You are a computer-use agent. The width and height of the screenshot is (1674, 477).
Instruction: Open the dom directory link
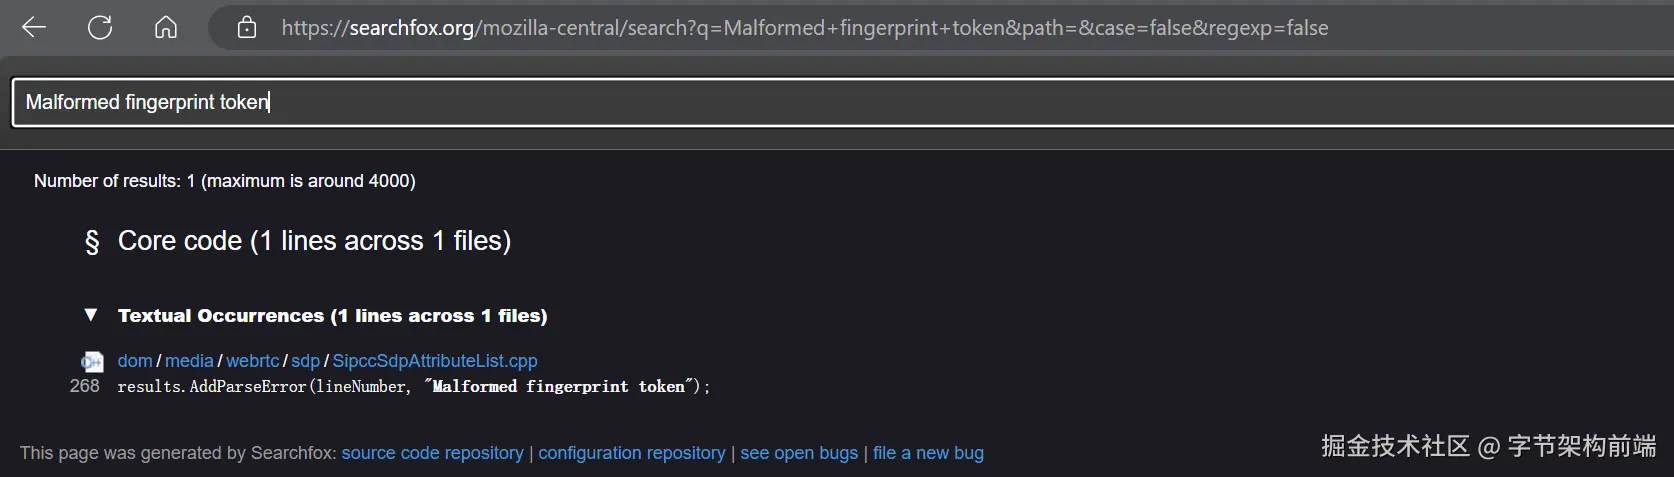(x=135, y=361)
